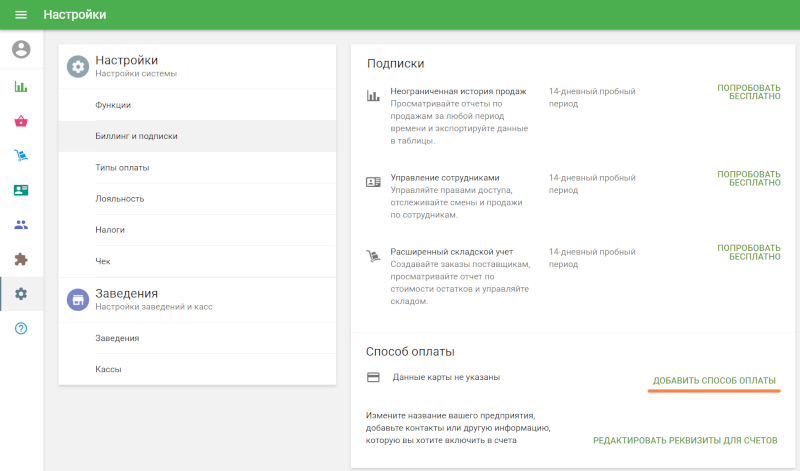800x471 pixels.
Task: Click РЕДАКТИРОВАТЬ РЕКВИЗИТЫ ДЛЯ СЧЕТОВ link
Action: click(x=685, y=440)
